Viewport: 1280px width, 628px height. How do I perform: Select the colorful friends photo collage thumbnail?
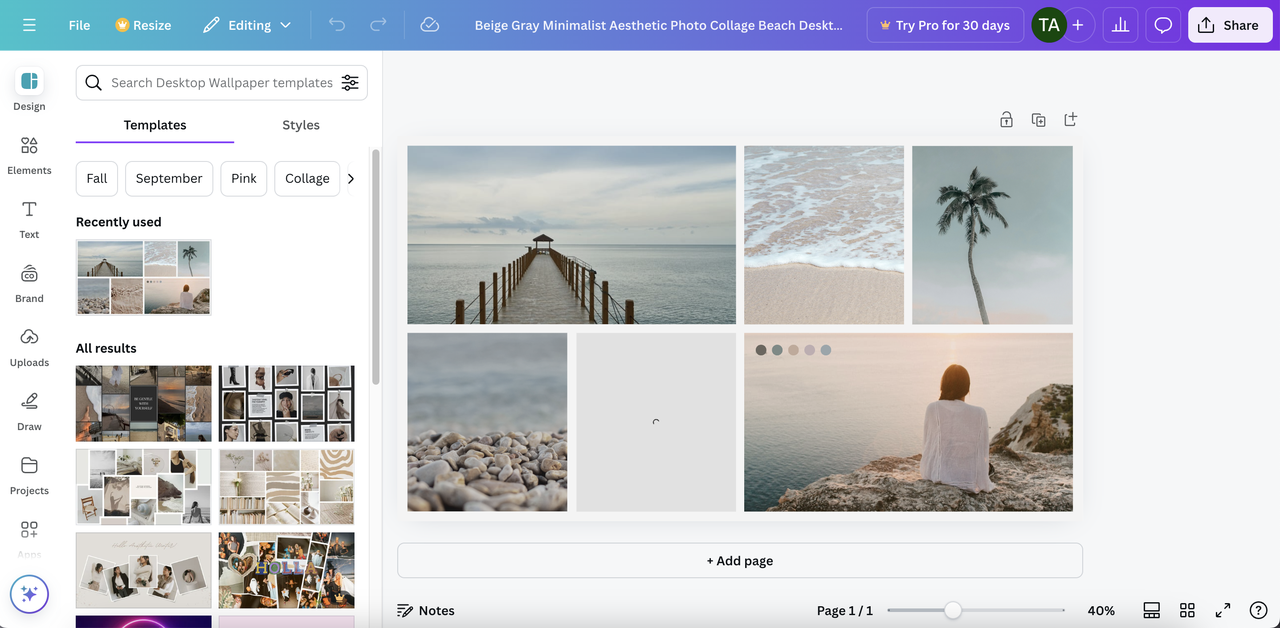(287, 570)
